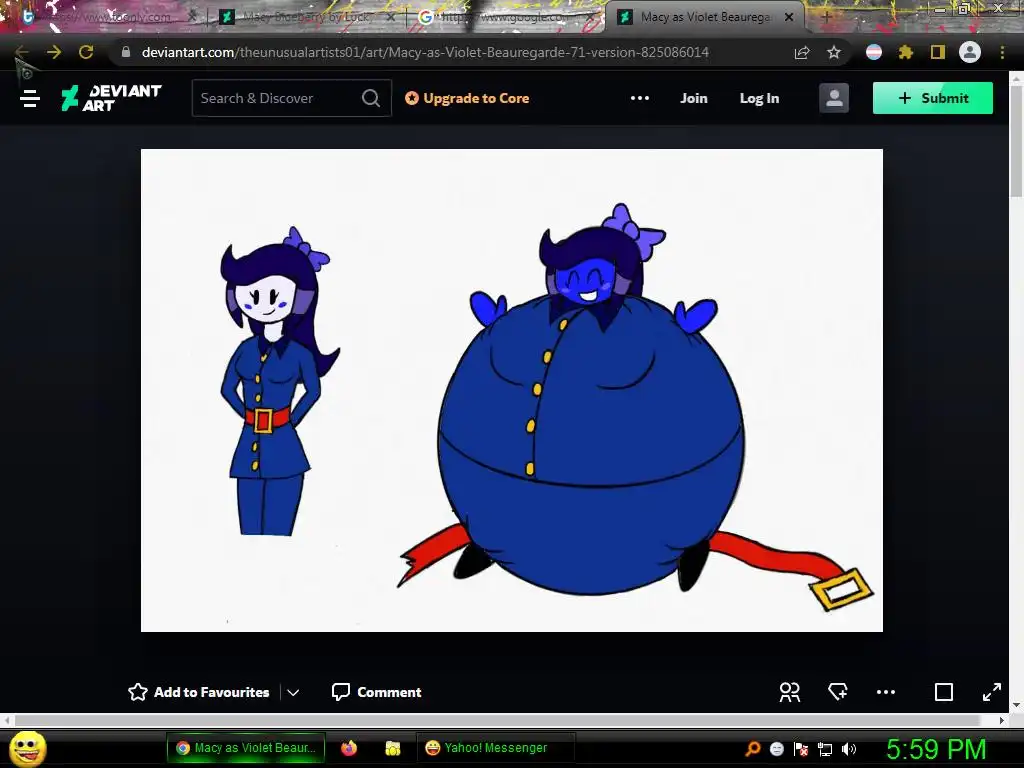Click the fullscreen expand arrows icon

(x=992, y=692)
